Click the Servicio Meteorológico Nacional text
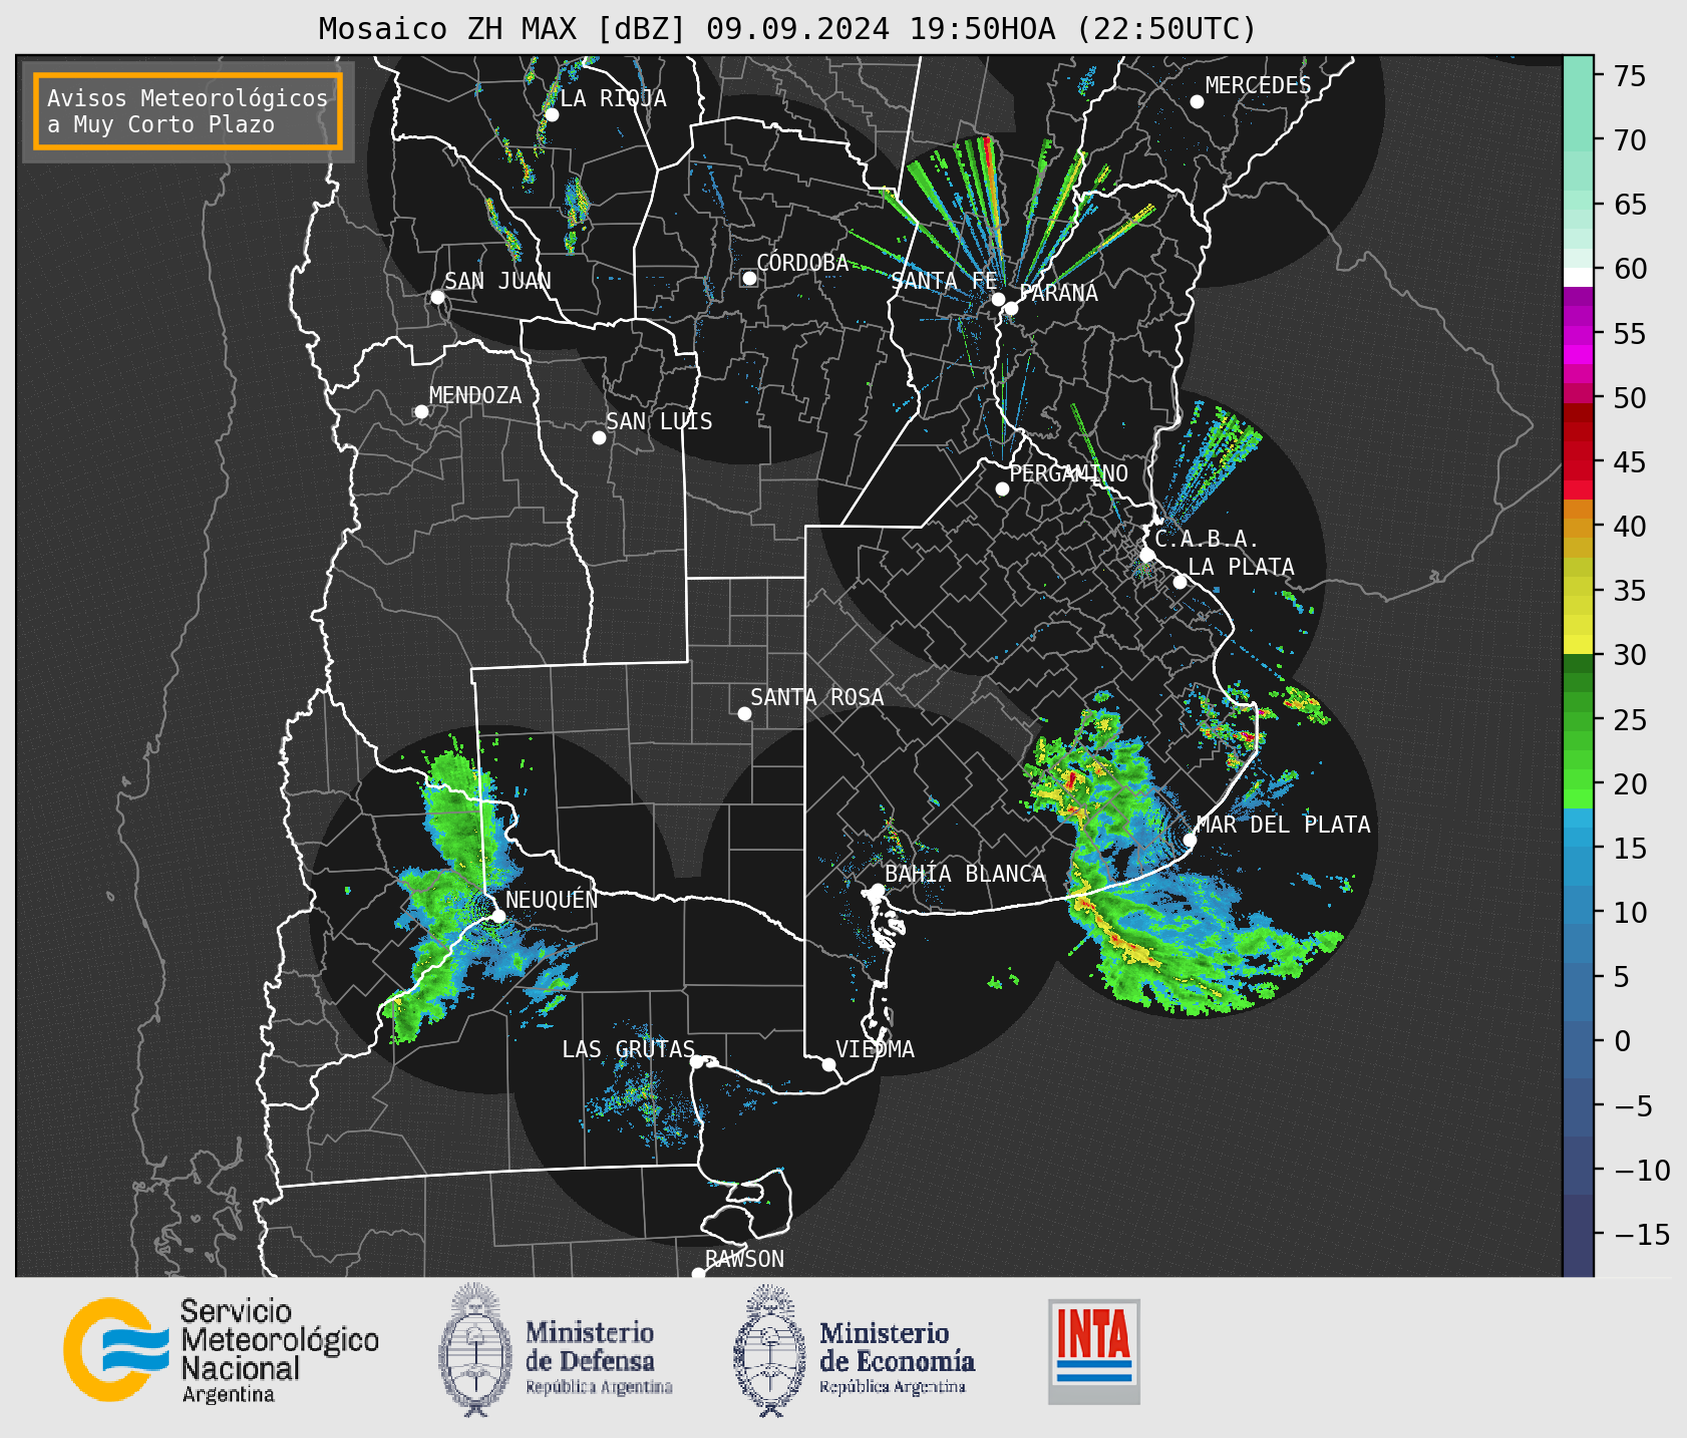Screen dimensions: 1687x1438 (280, 1350)
